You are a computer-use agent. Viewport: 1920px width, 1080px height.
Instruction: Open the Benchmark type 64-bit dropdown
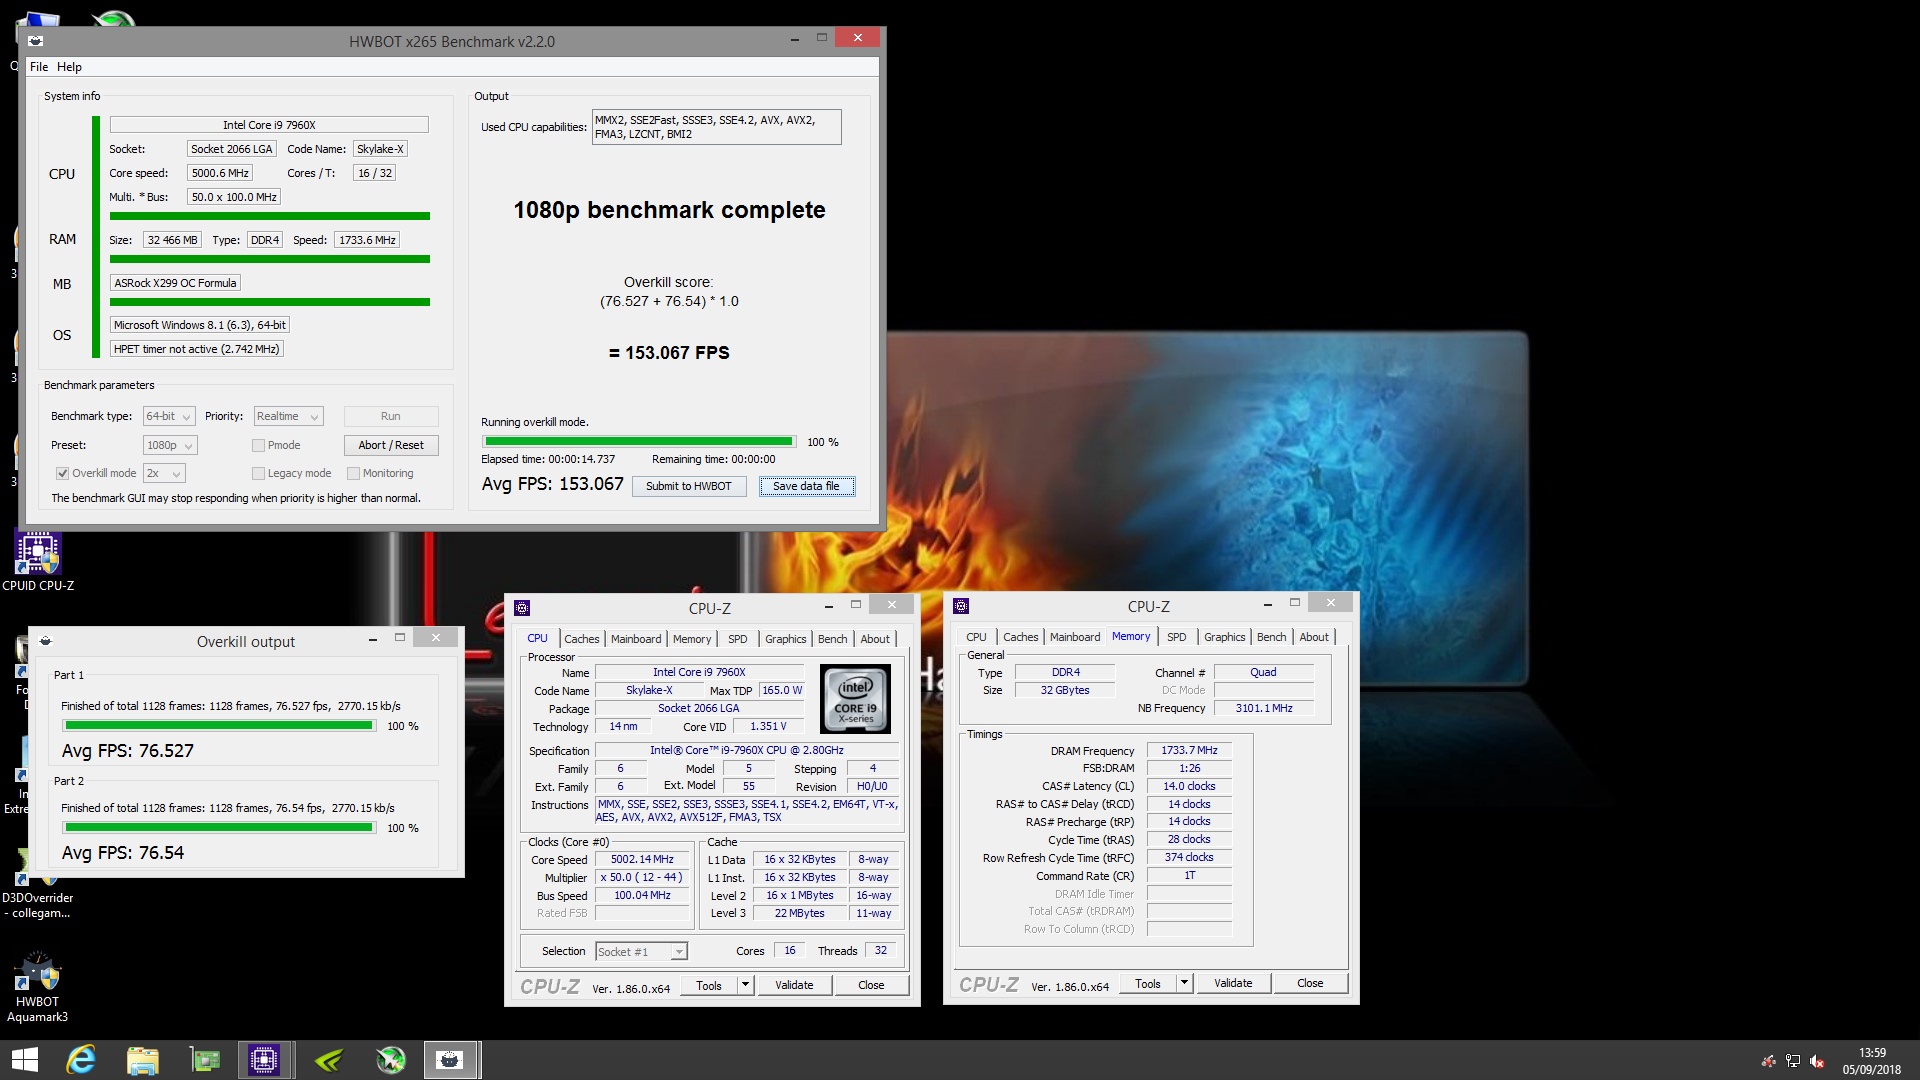tap(168, 416)
